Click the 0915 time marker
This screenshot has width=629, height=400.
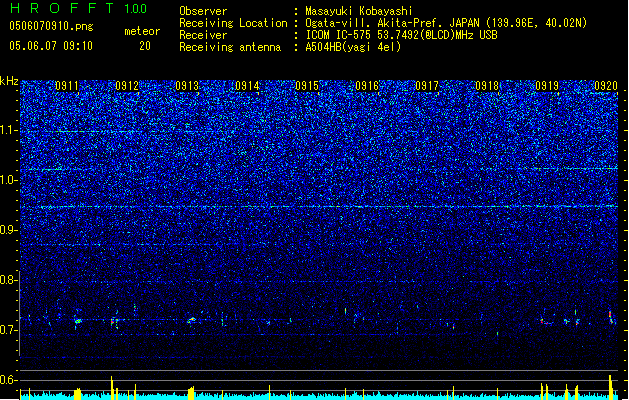[307, 86]
